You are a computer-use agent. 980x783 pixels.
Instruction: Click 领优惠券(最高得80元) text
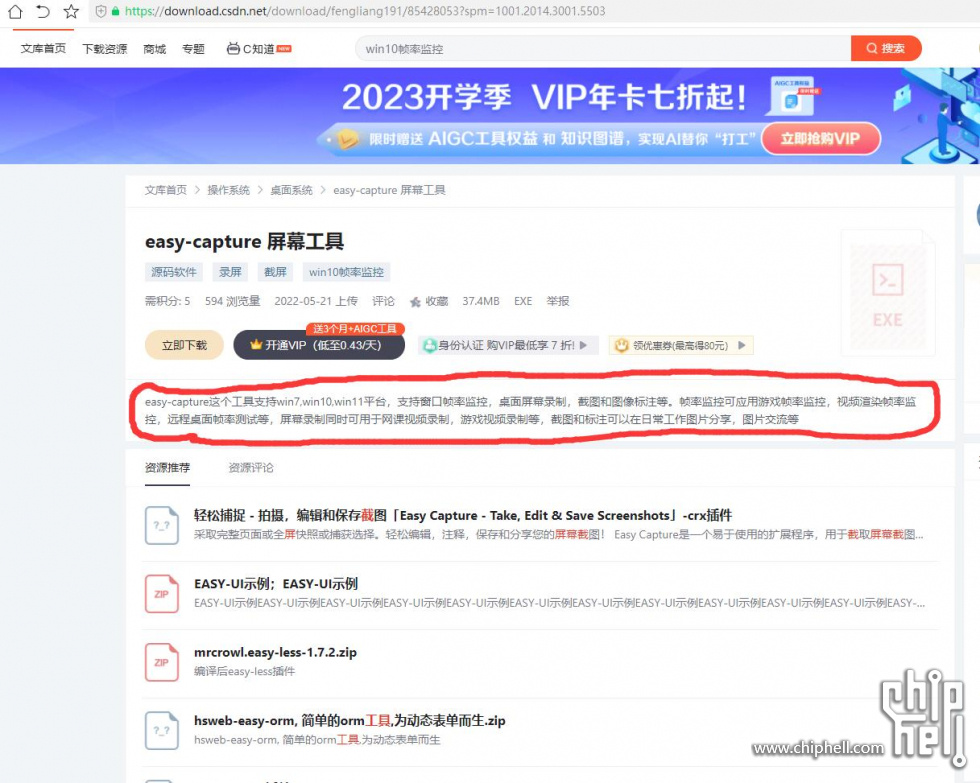[x=681, y=345]
